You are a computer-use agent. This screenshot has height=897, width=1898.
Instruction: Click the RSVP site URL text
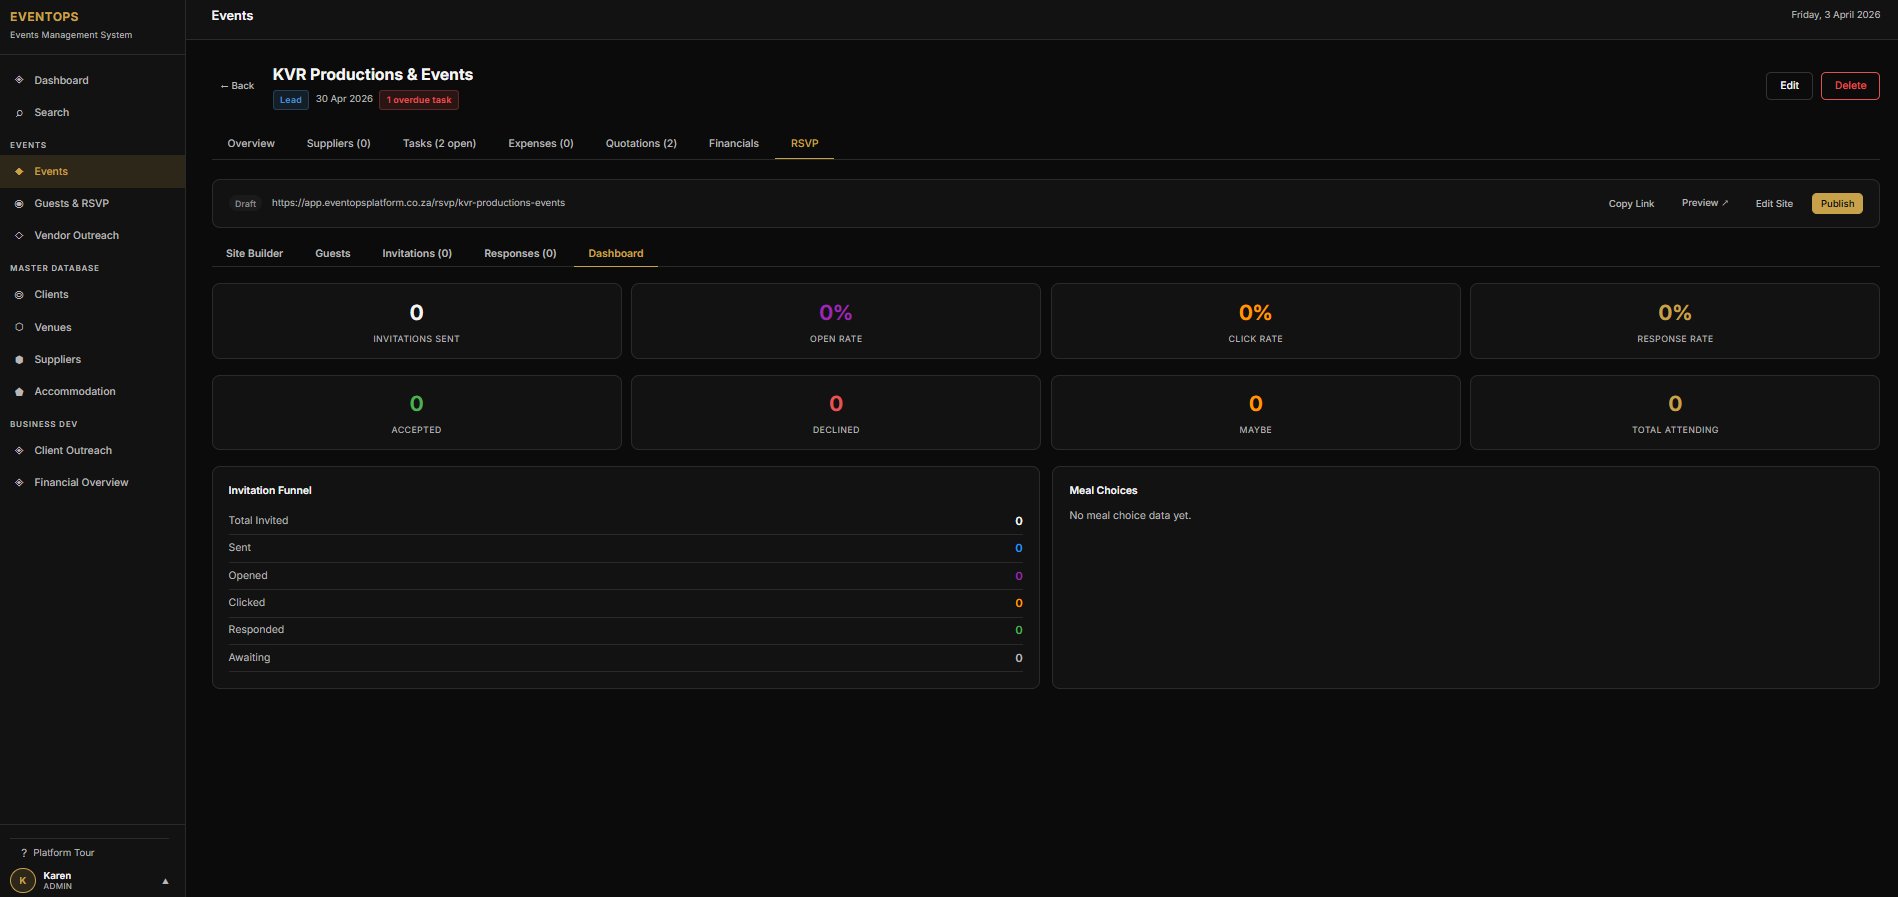tap(418, 203)
